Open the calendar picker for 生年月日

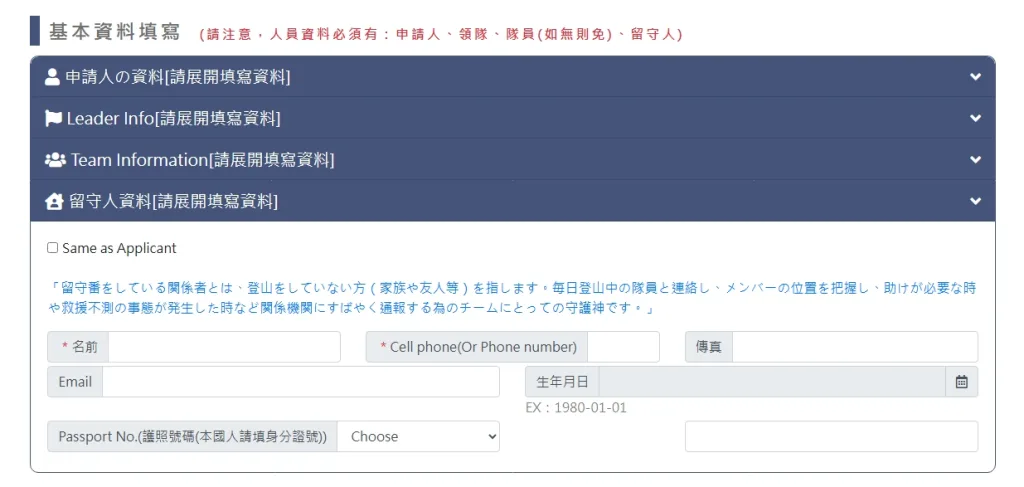[x=961, y=382]
